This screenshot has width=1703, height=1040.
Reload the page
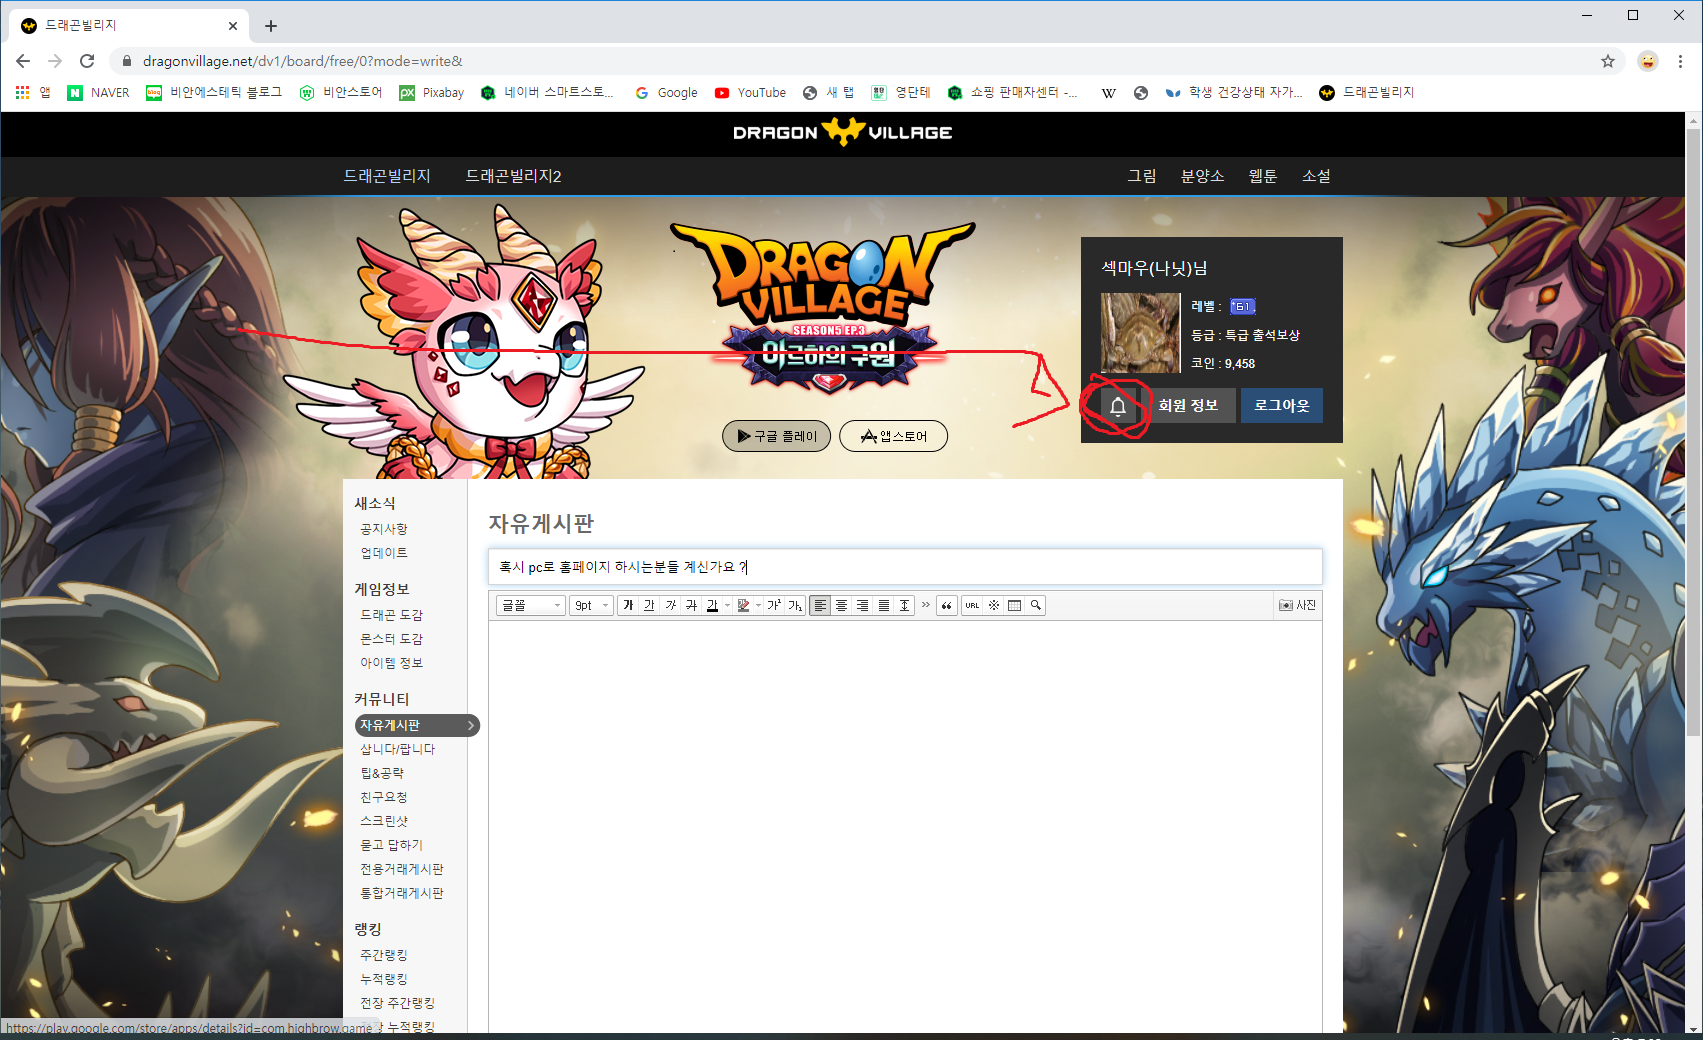point(87,61)
